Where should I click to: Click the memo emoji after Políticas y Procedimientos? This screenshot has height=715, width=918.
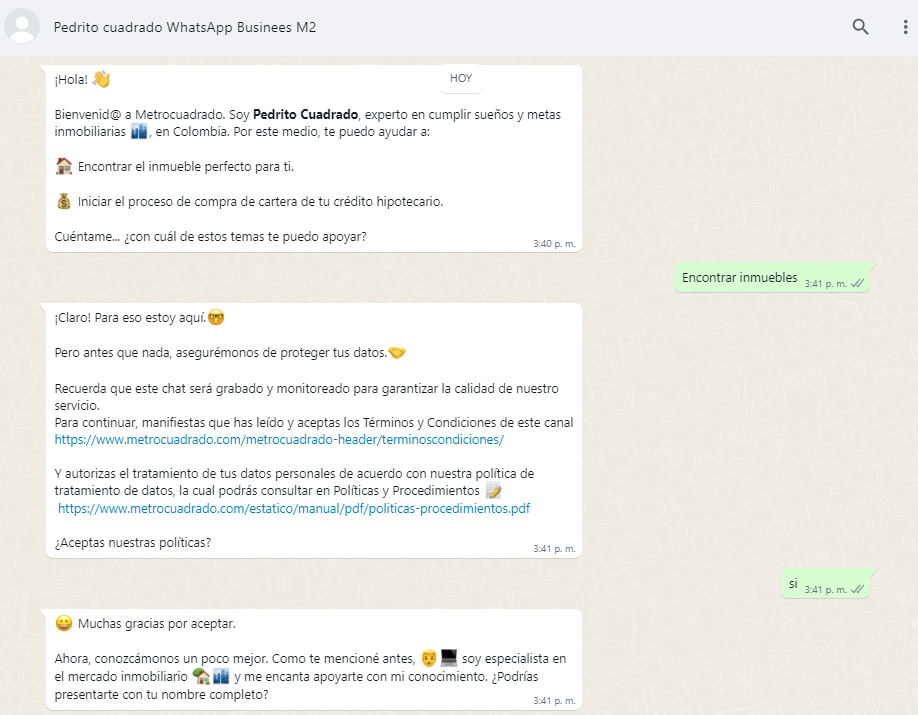(x=493, y=491)
